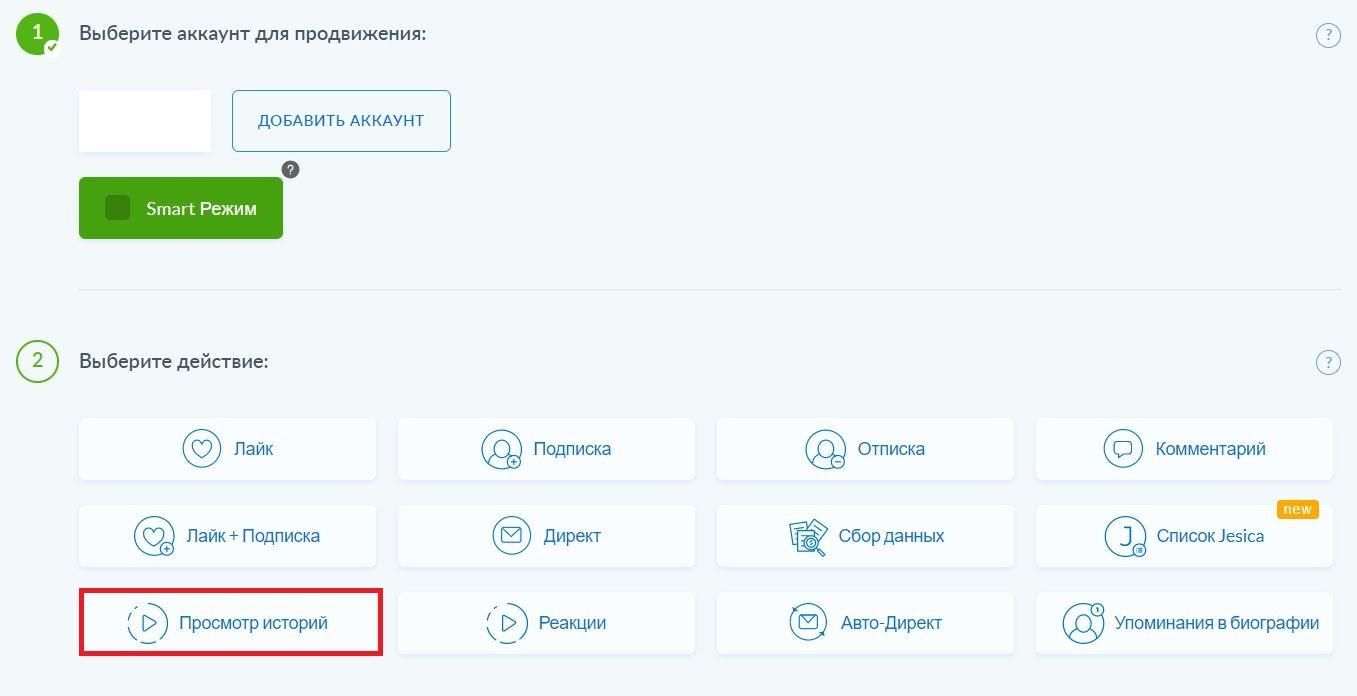Select the envelope icon on Директ

pyautogui.click(x=512, y=535)
